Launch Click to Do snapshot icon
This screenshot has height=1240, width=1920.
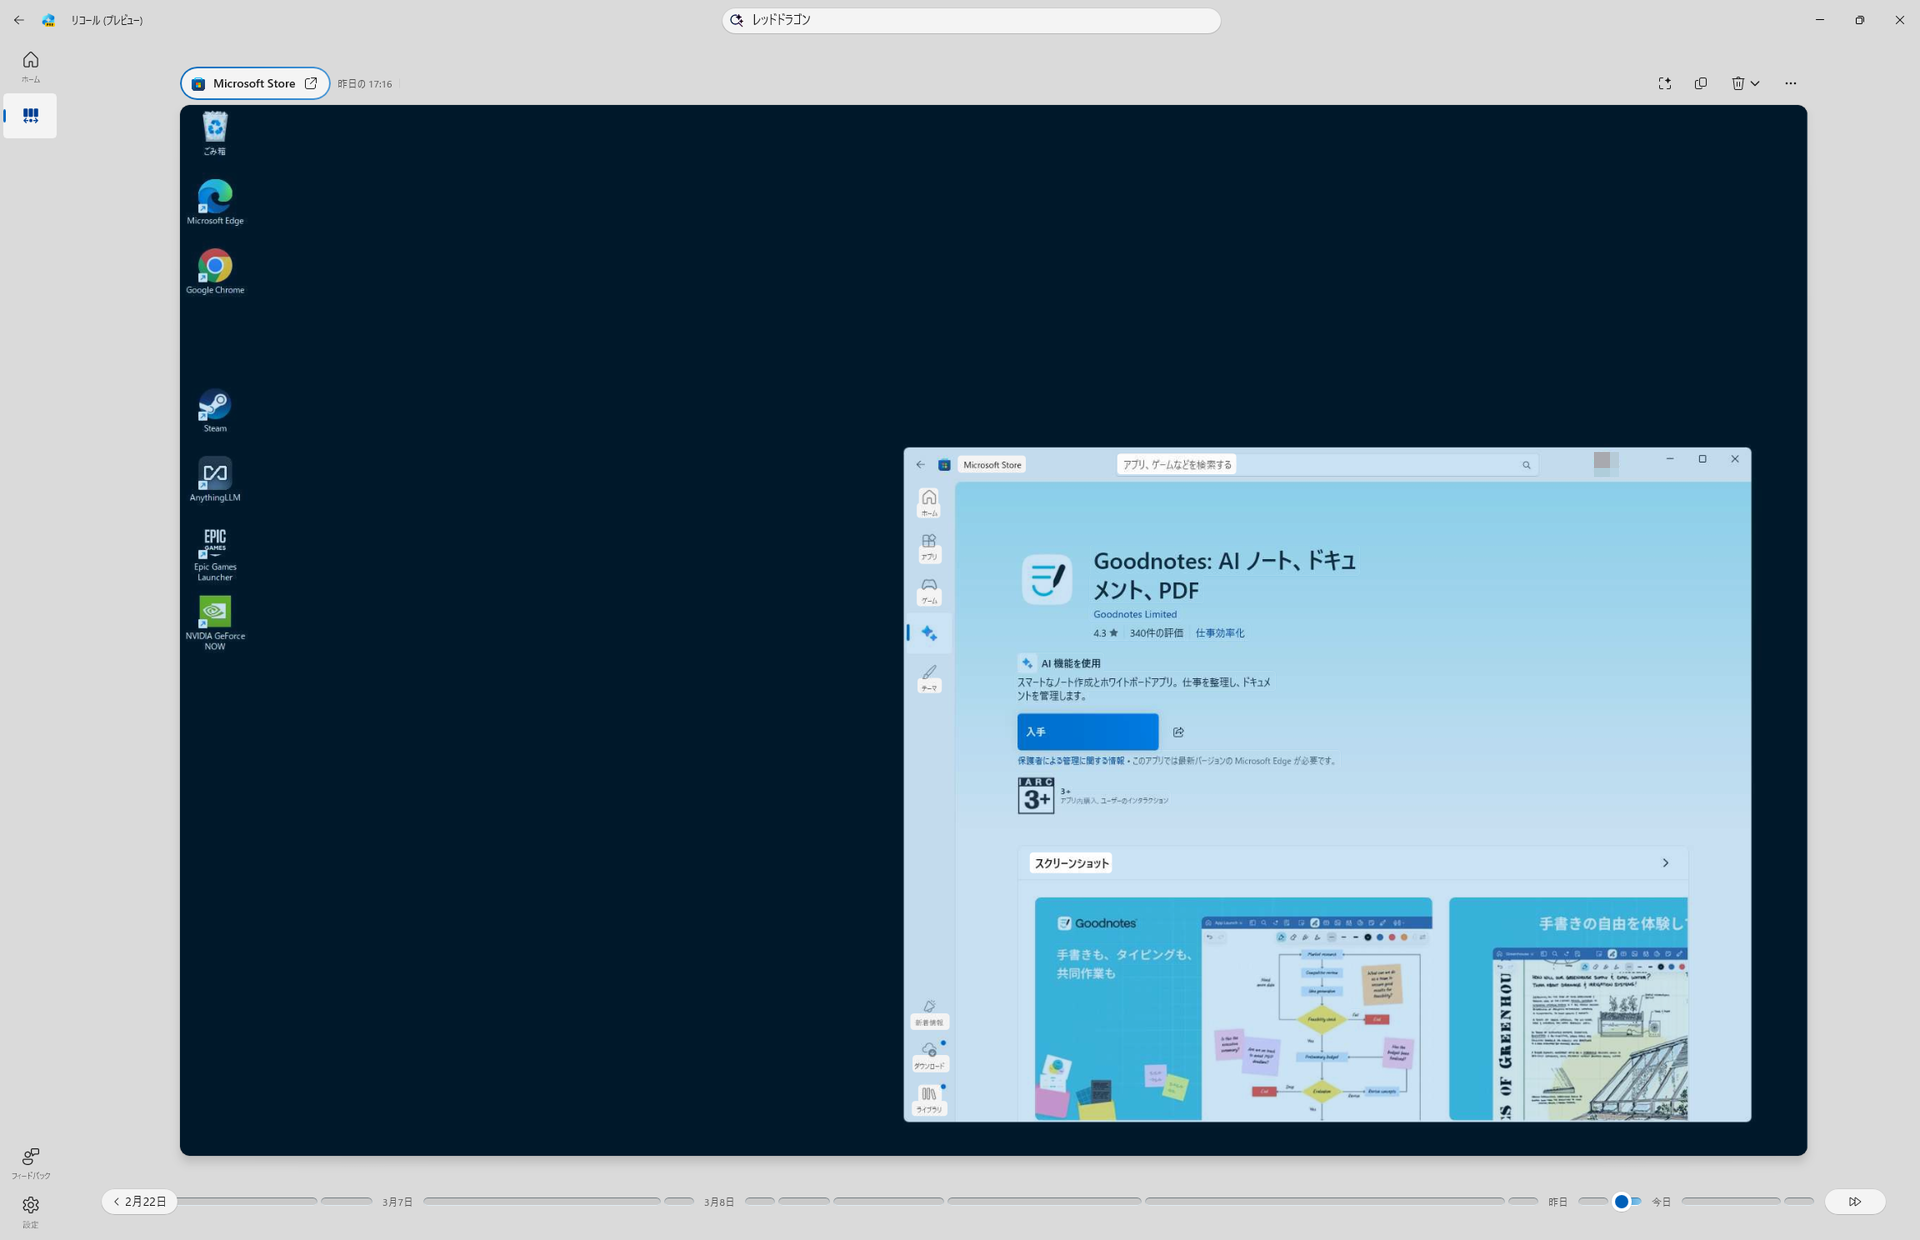[1664, 84]
